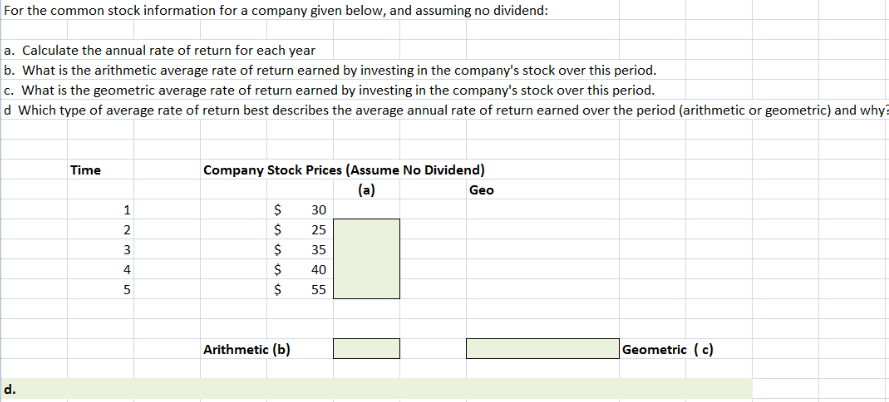
Task: Click the Company Stock Prices header cell
Action: 344,170
